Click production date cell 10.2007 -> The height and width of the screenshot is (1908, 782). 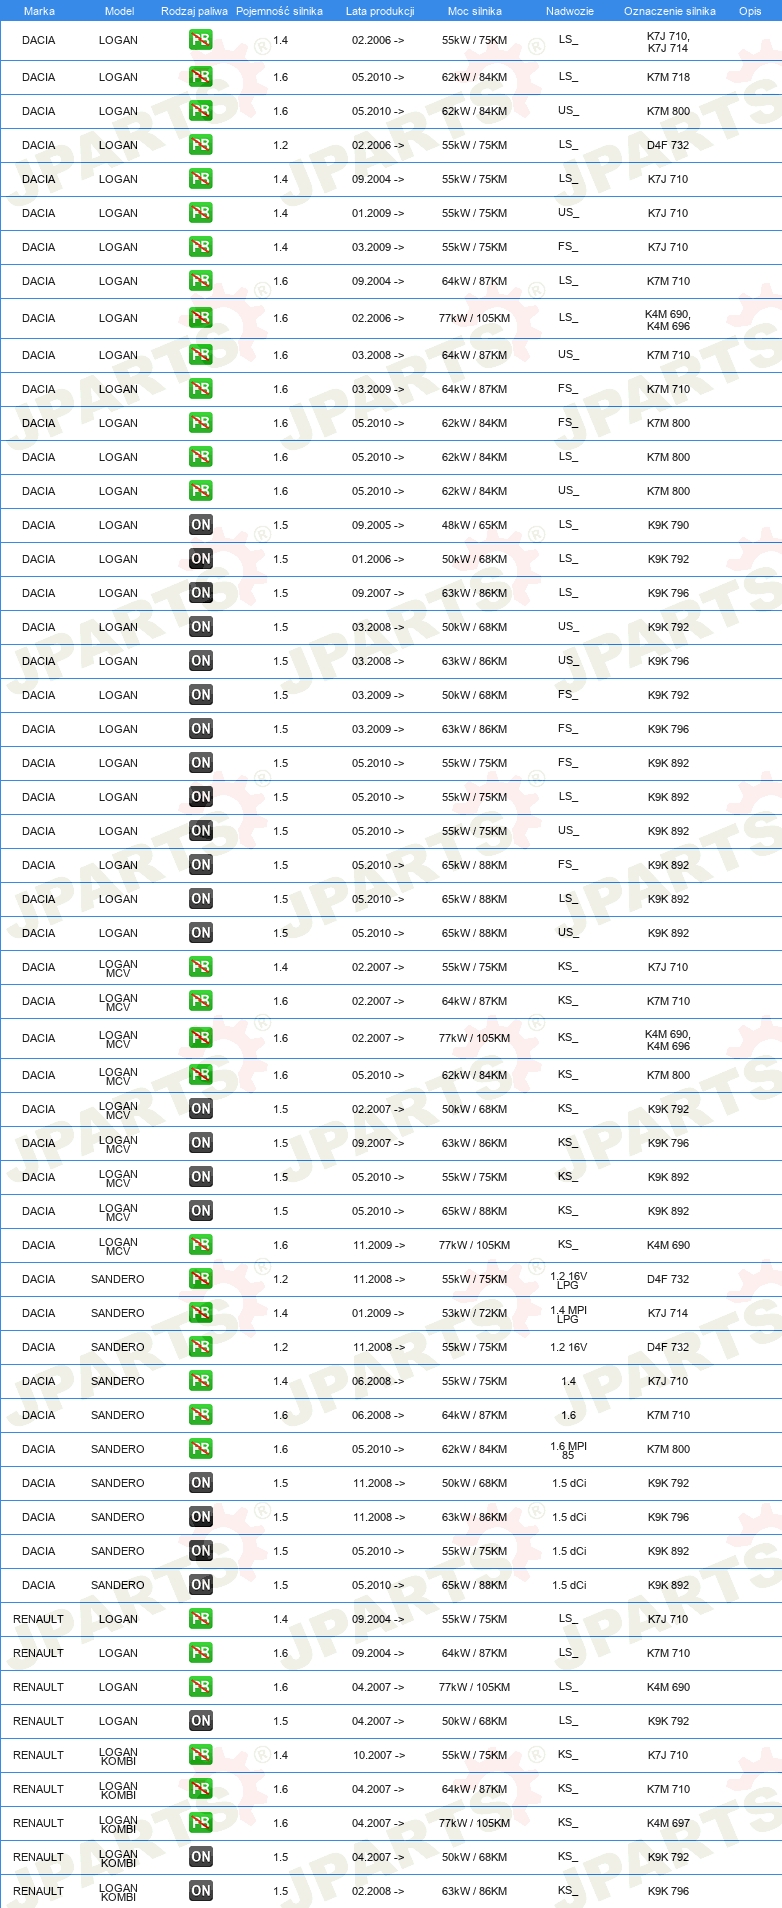pyautogui.click(x=378, y=1755)
